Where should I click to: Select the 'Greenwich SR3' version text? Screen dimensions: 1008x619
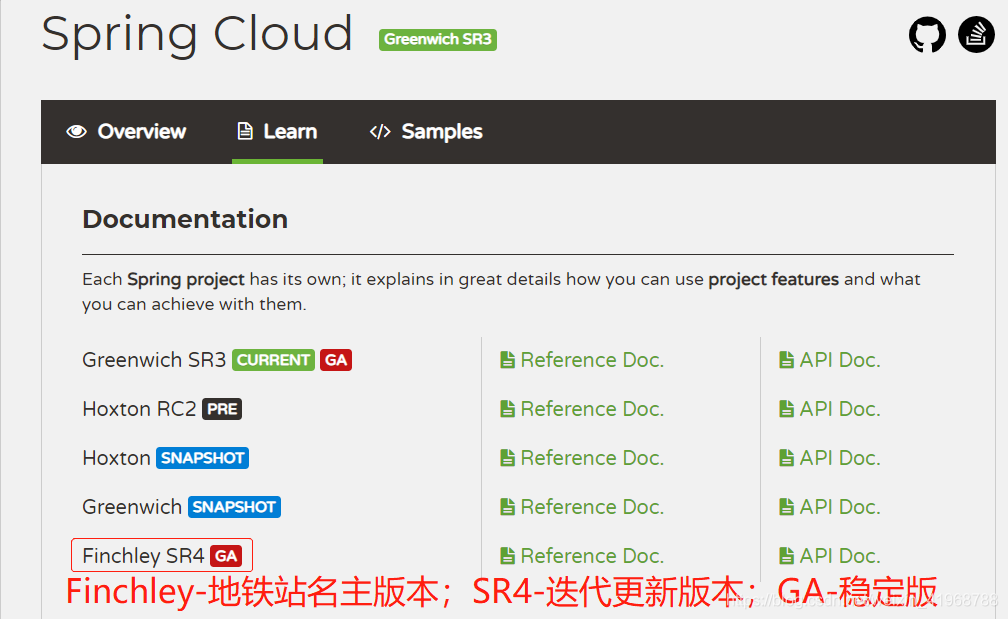154,360
